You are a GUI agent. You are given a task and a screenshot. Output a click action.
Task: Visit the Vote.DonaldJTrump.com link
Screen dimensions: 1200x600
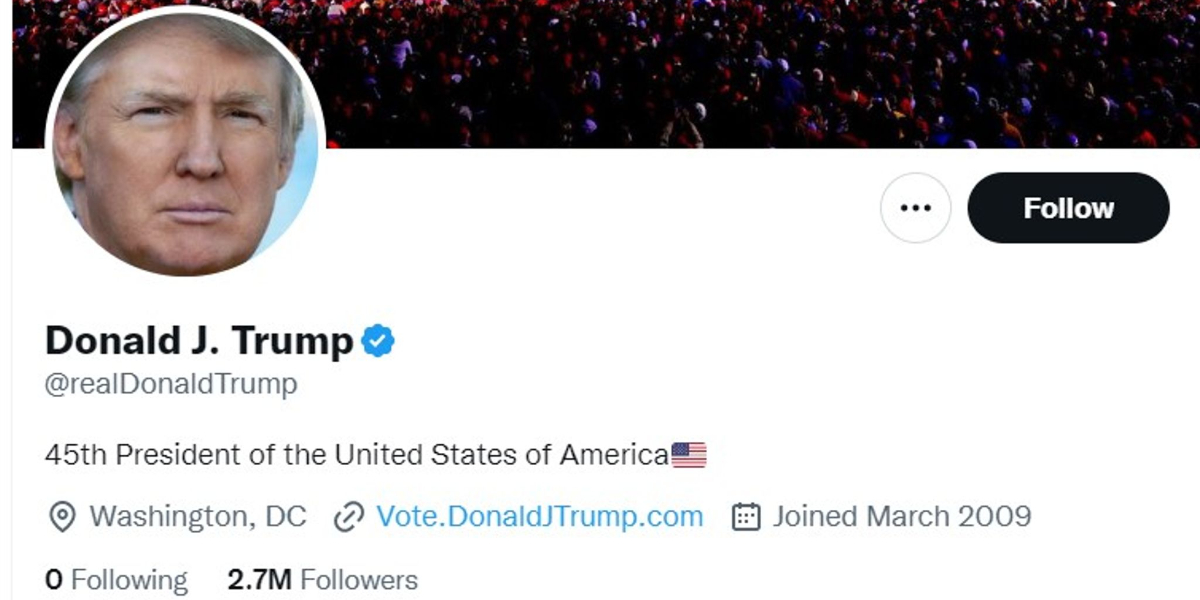540,517
